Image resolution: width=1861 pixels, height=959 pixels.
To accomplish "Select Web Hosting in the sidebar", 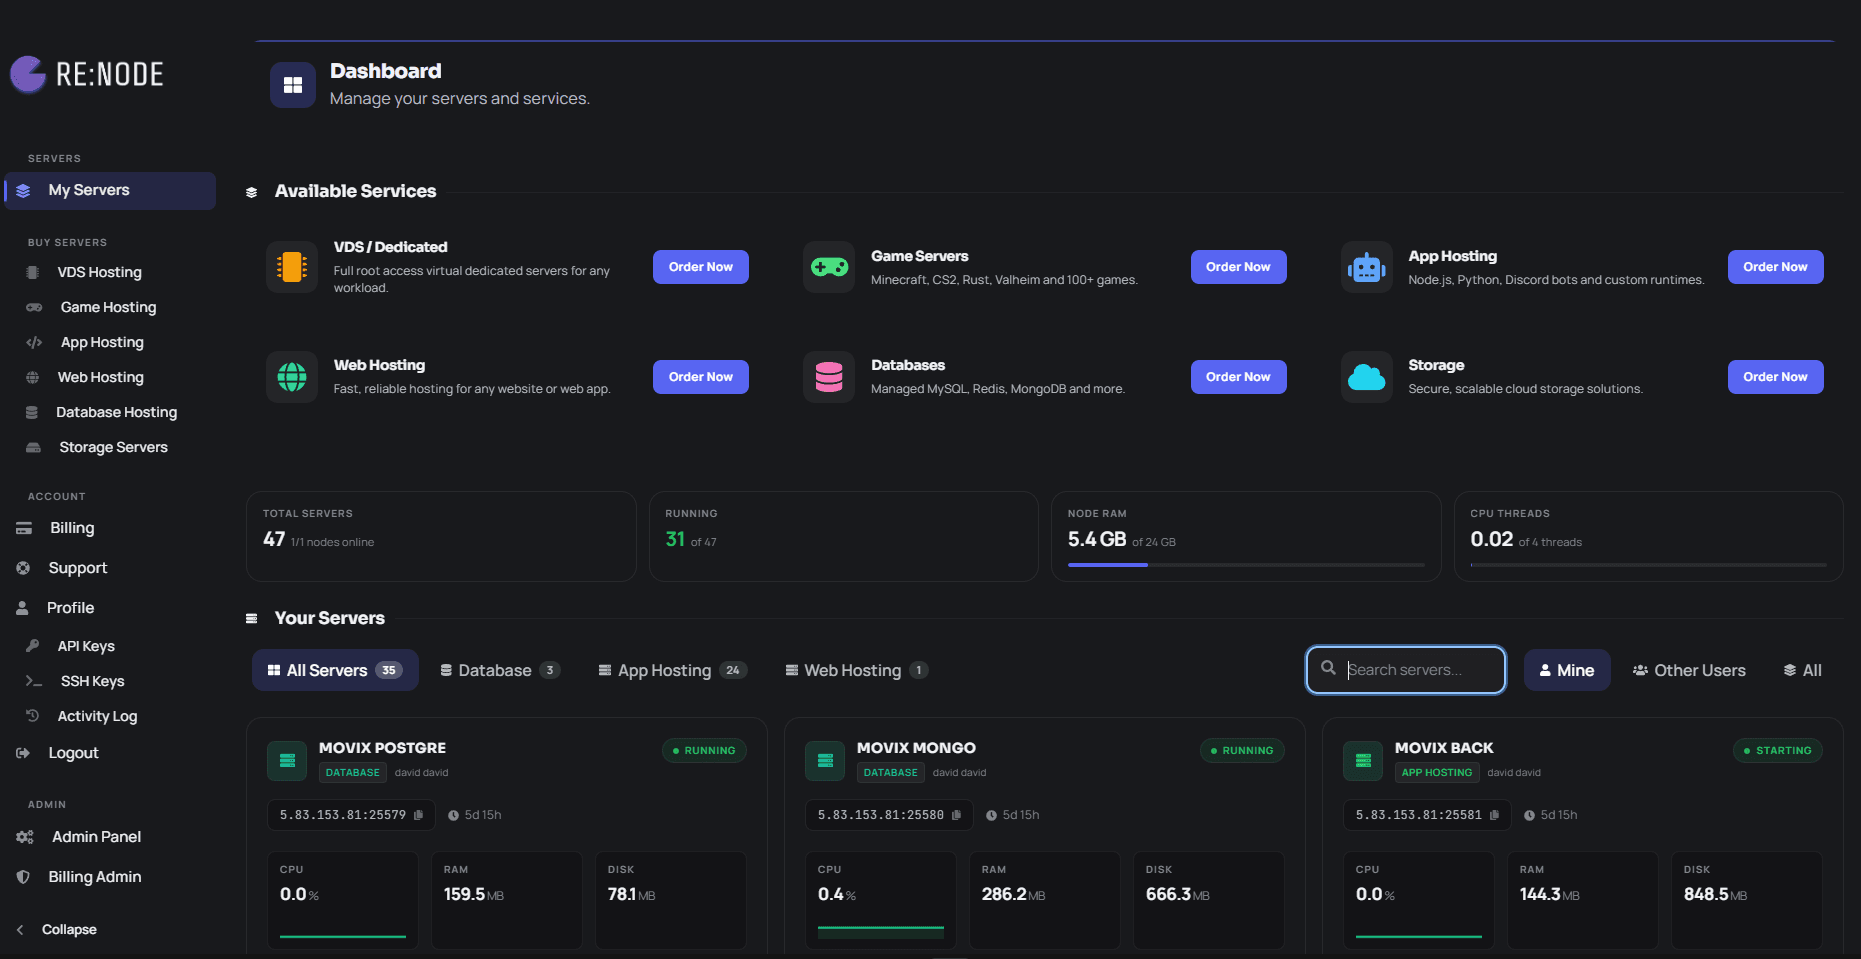I will pyautogui.click(x=100, y=377).
